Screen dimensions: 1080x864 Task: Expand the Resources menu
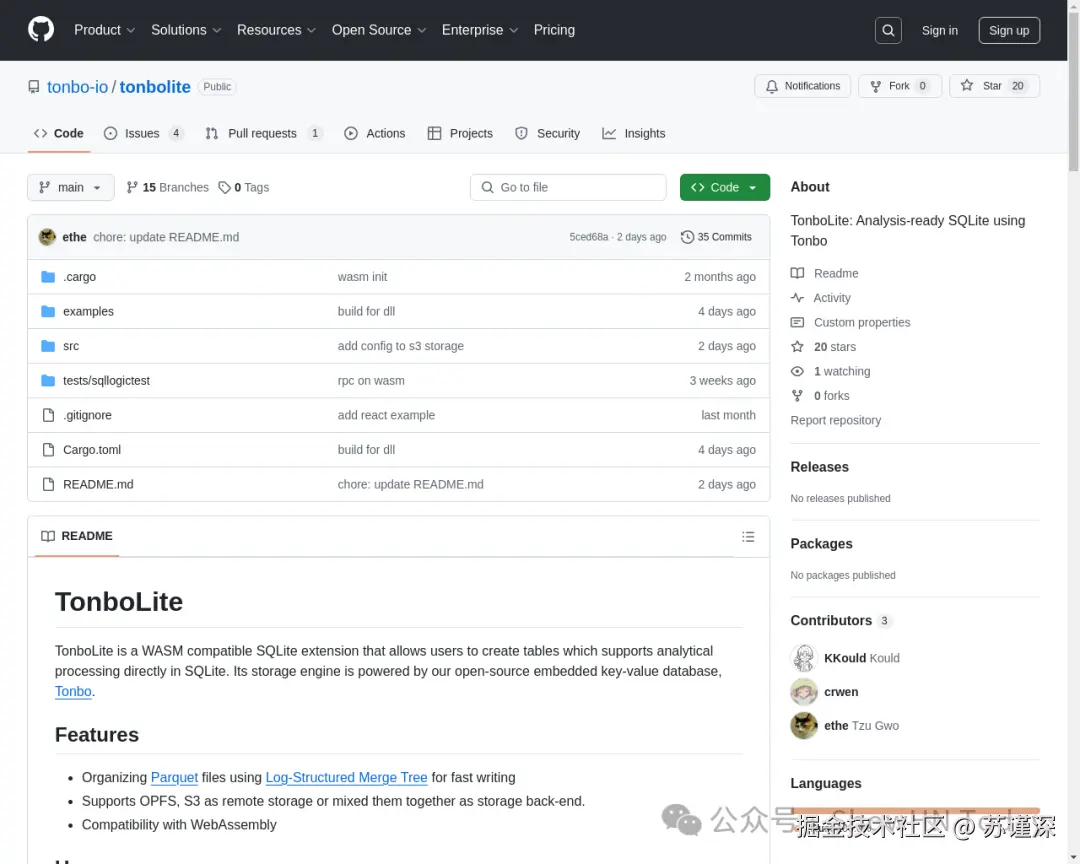click(276, 30)
